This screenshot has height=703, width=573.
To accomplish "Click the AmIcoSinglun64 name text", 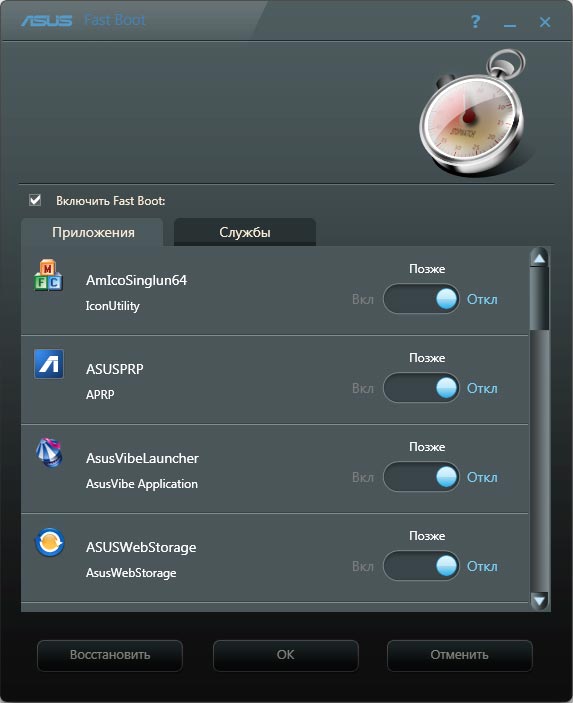I will point(136,281).
